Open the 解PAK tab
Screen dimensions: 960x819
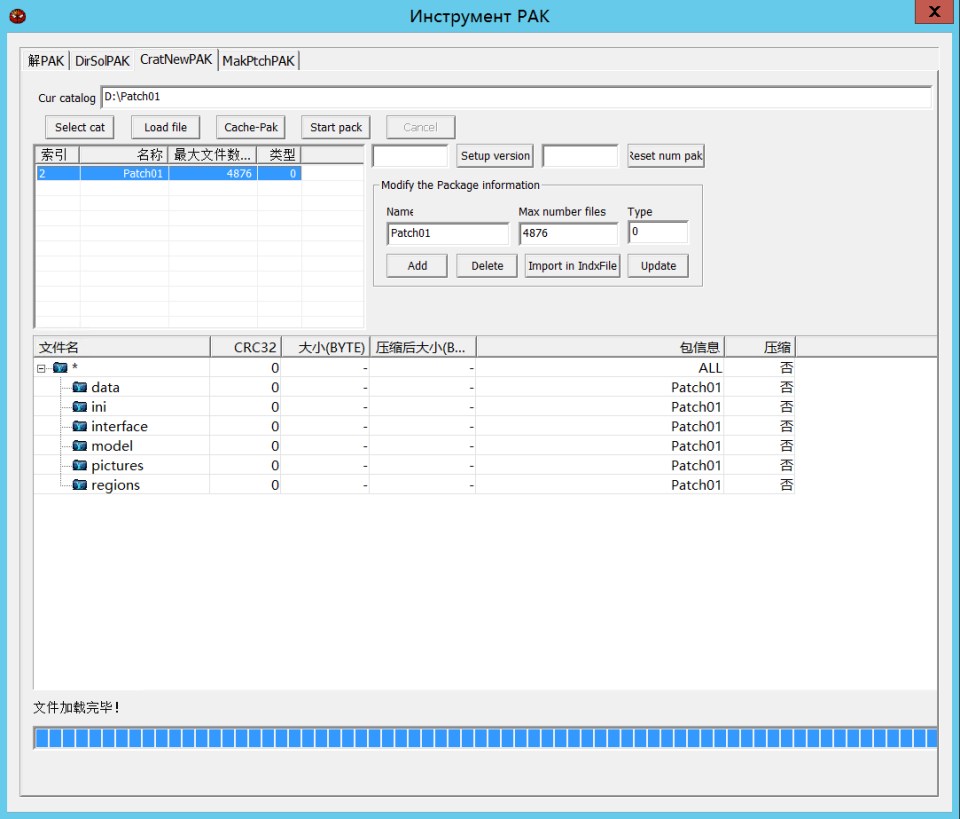46,61
